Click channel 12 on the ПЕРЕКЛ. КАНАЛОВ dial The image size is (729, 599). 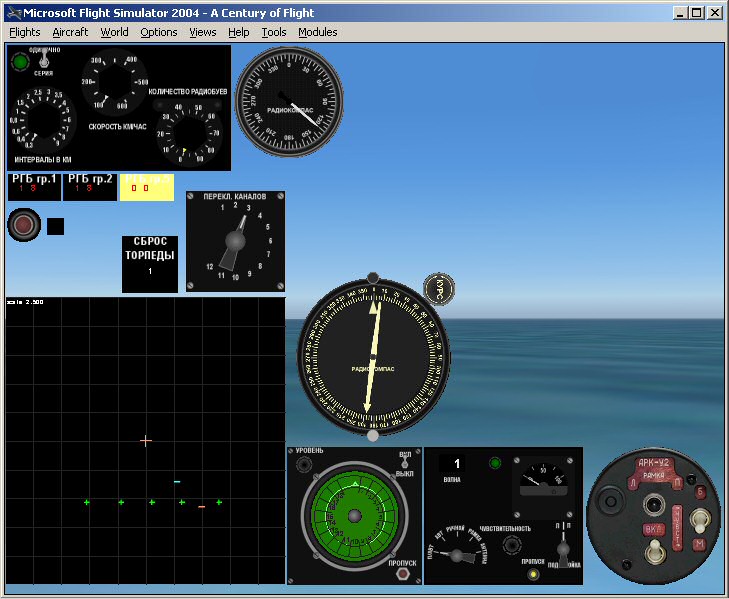(210, 267)
